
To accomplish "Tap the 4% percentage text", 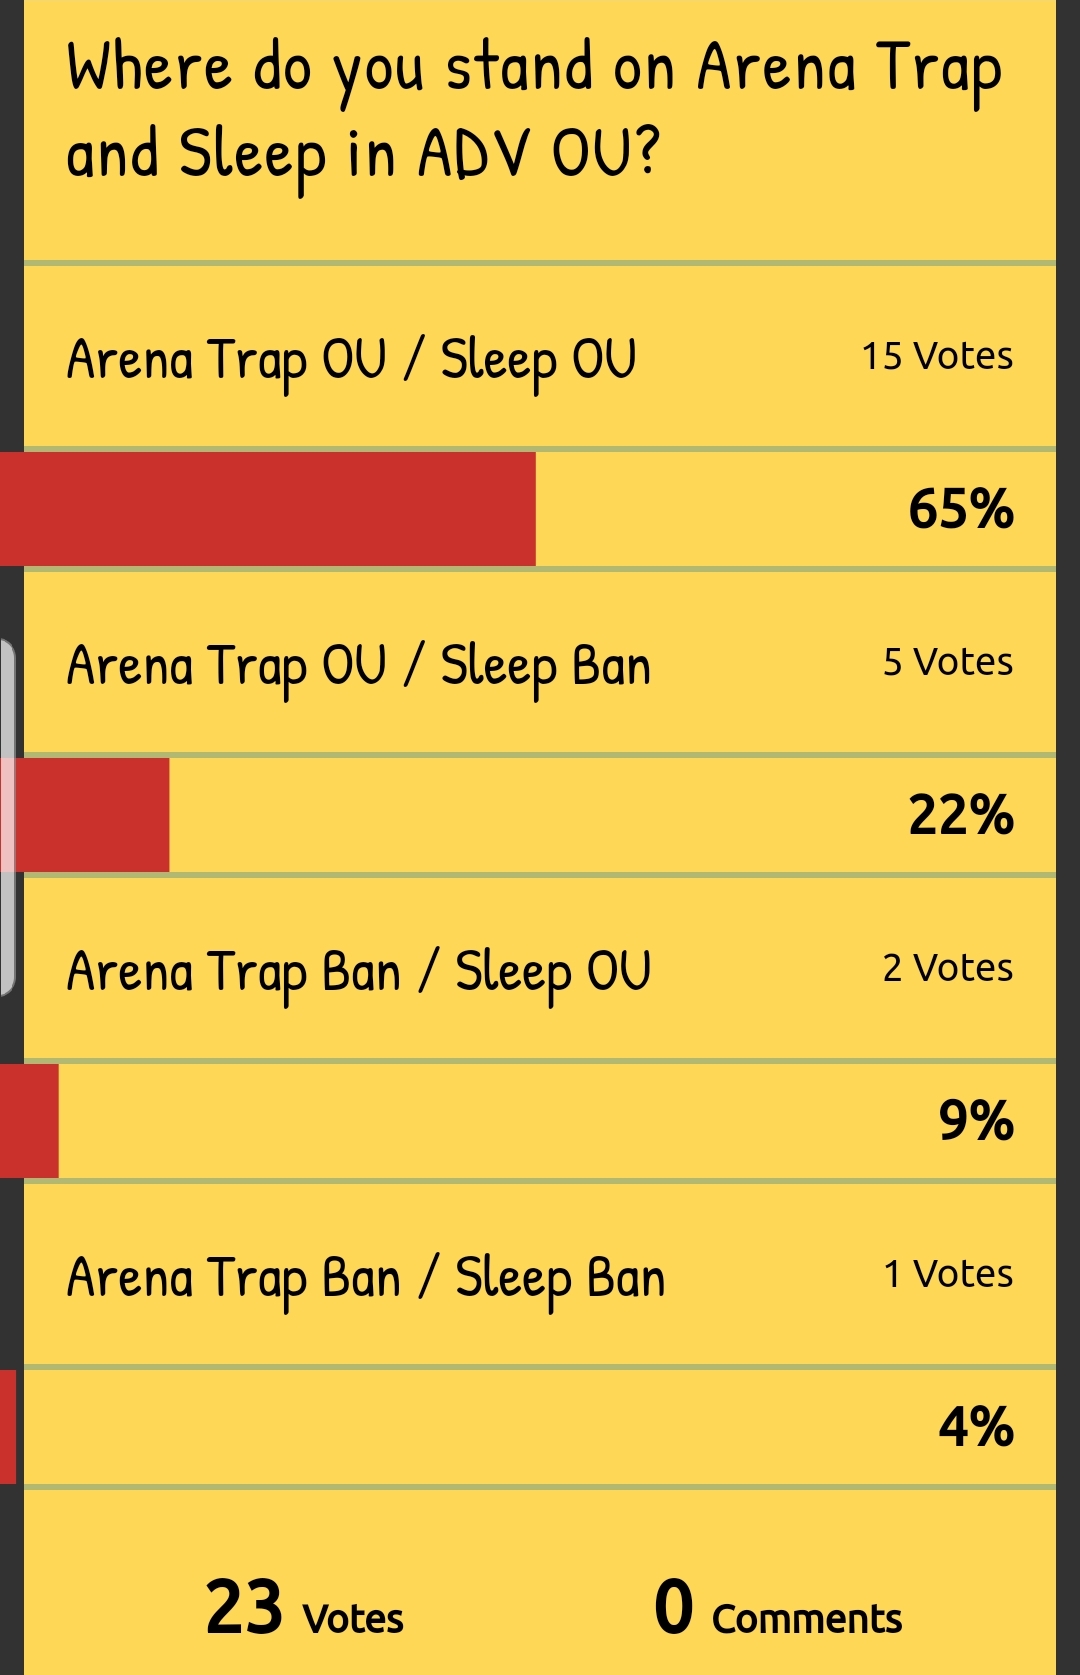I will click(x=975, y=1427).
